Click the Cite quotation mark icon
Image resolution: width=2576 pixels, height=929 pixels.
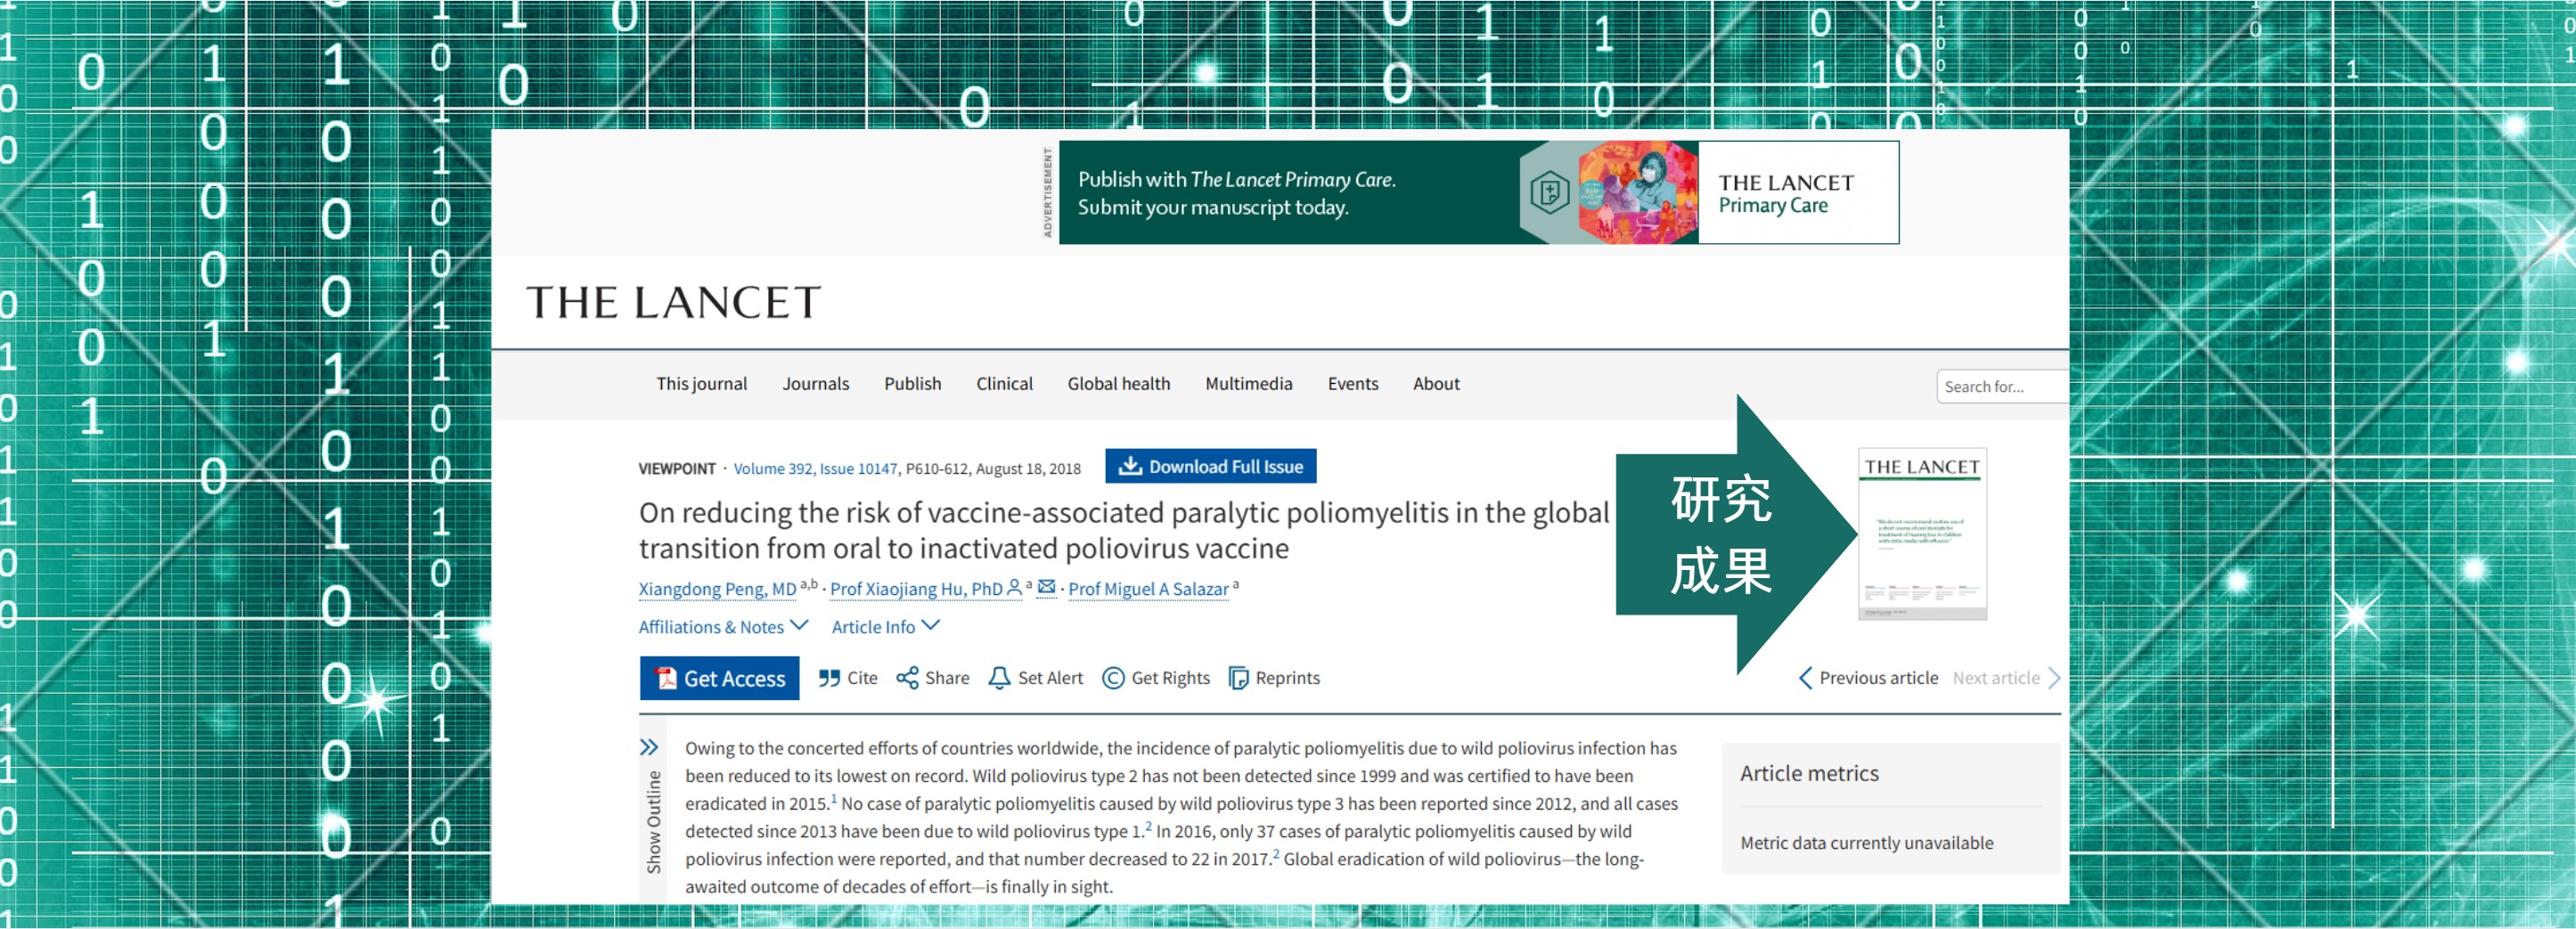pos(828,678)
